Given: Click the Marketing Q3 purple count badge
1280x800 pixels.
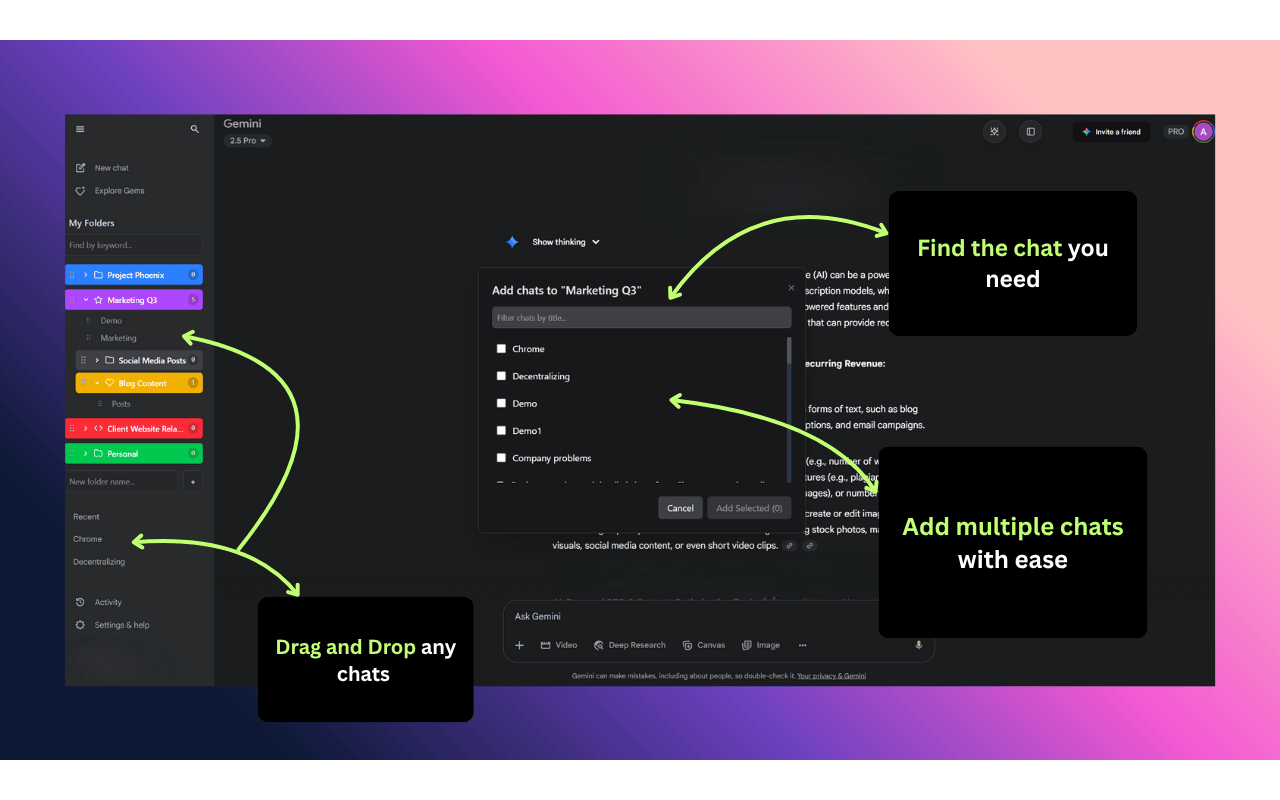Looking at the screenshot, I should click(193, 300).
